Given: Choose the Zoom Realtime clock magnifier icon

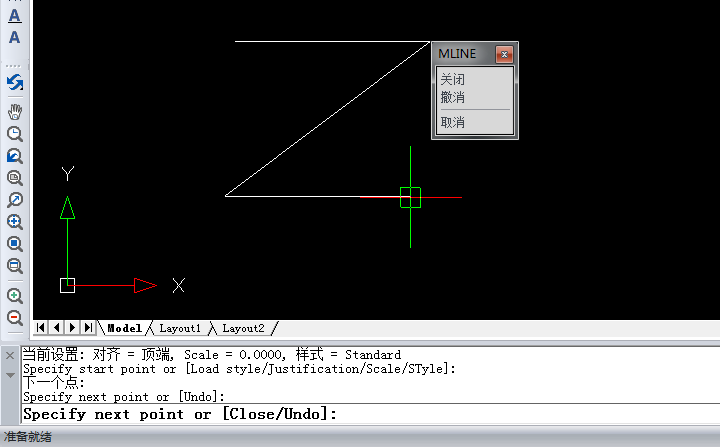Looking at the screenshot, I should (15, 134).
